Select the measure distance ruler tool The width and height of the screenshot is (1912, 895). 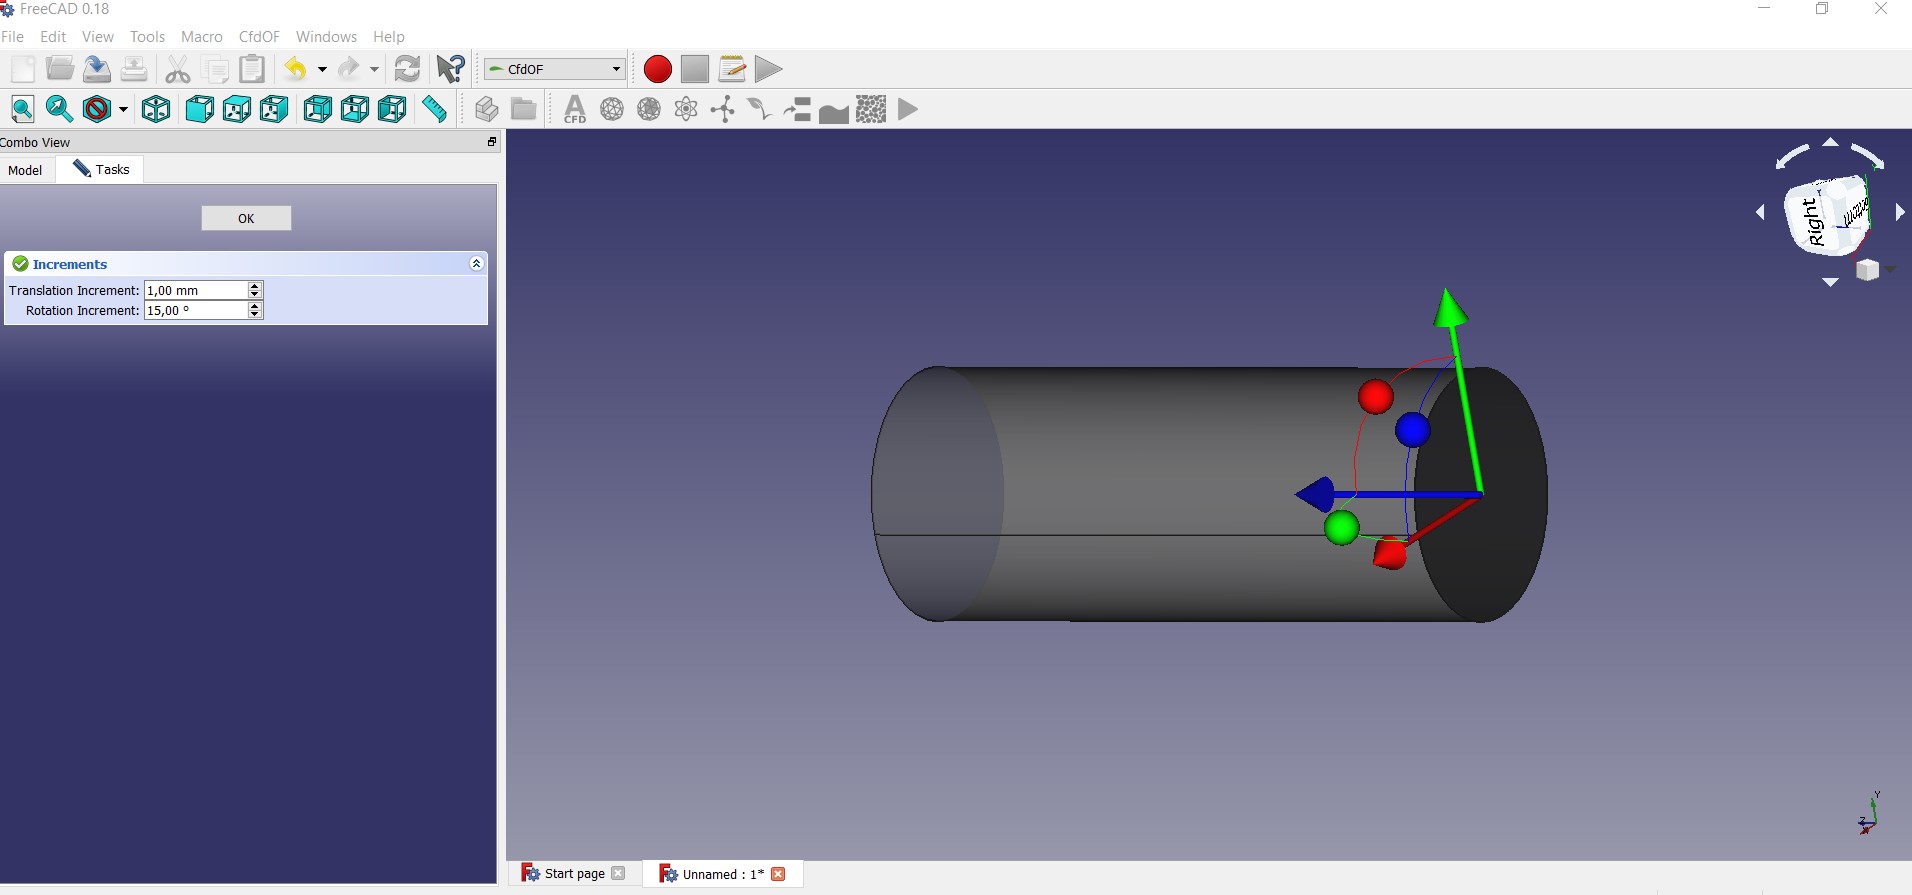click(434, 109)
